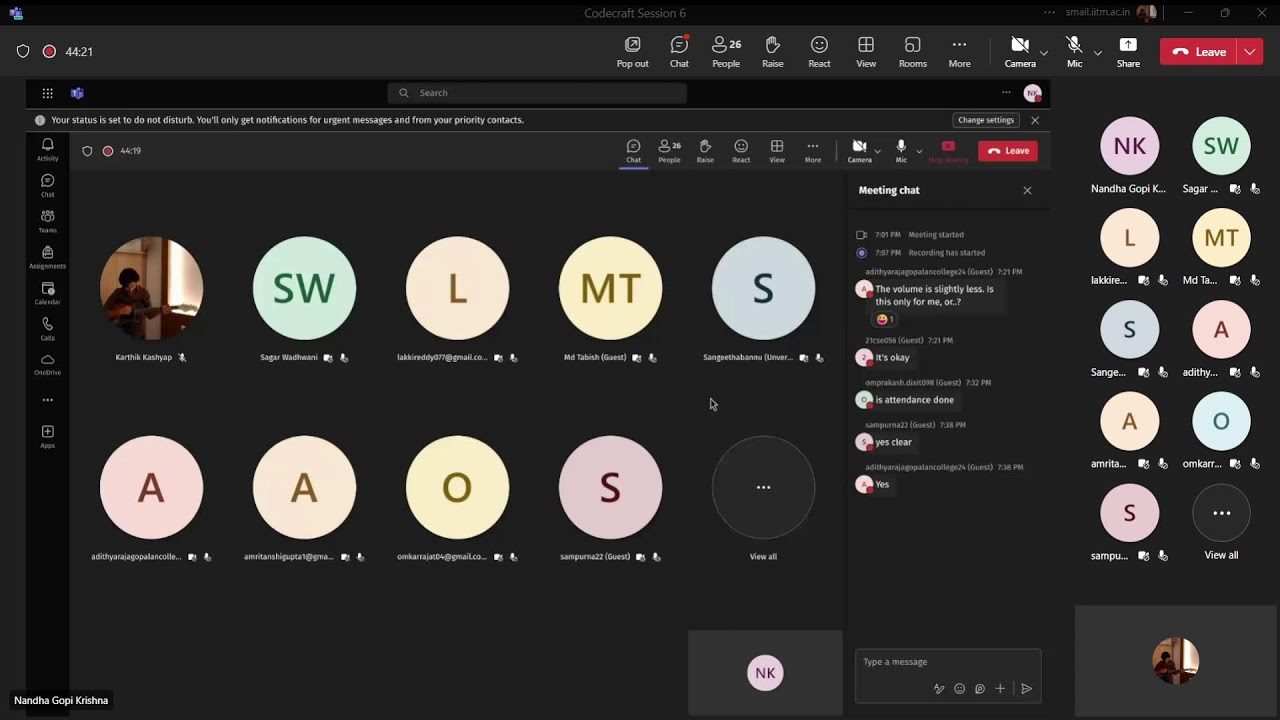Screen dimensions: 1280x720
Task: Open OneDrive in shared Teams sidebar
Action: (47, 365)
